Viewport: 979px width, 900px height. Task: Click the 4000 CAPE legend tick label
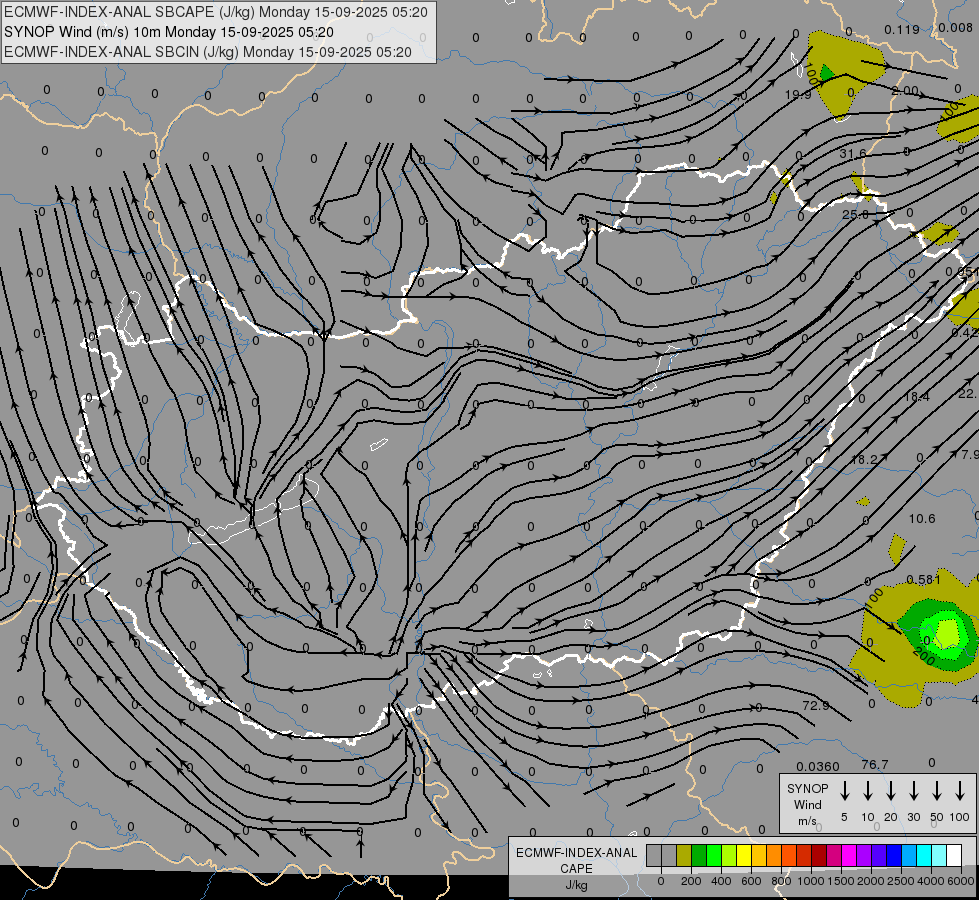coord(931,881)
